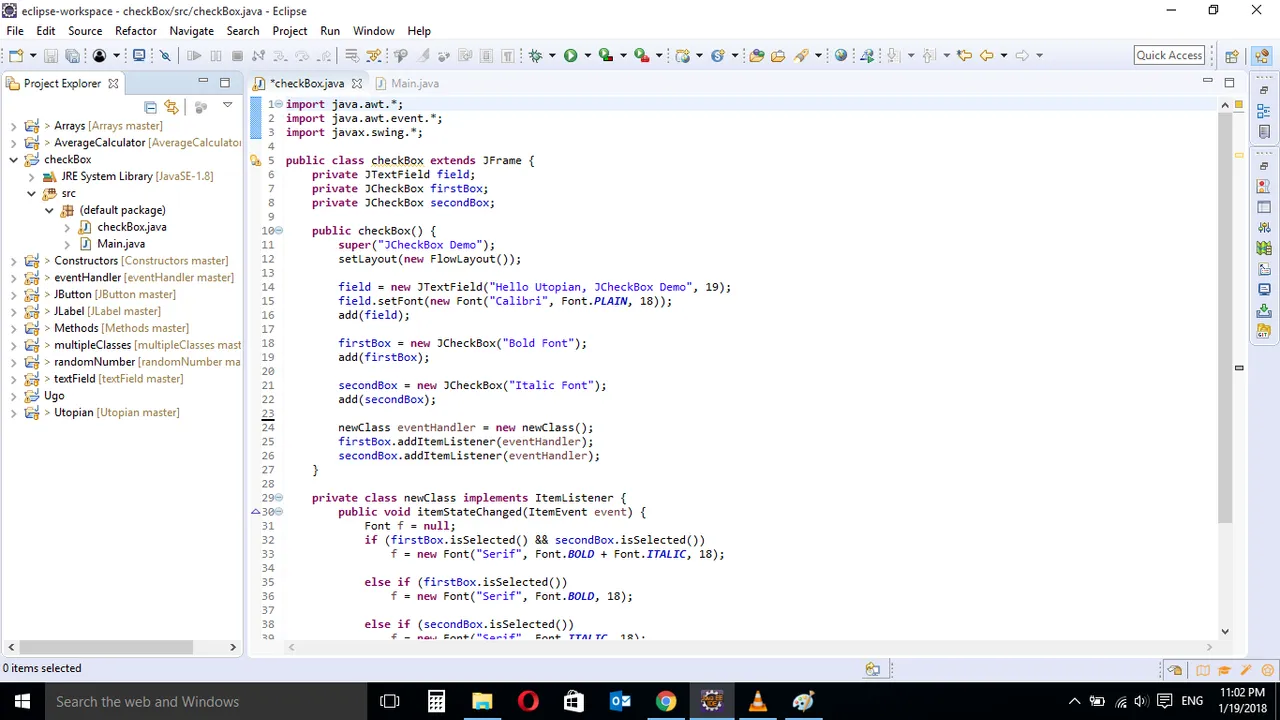Click the editor vertical scrollbar
This screenshot has height=720, width=1280.
1225,320
